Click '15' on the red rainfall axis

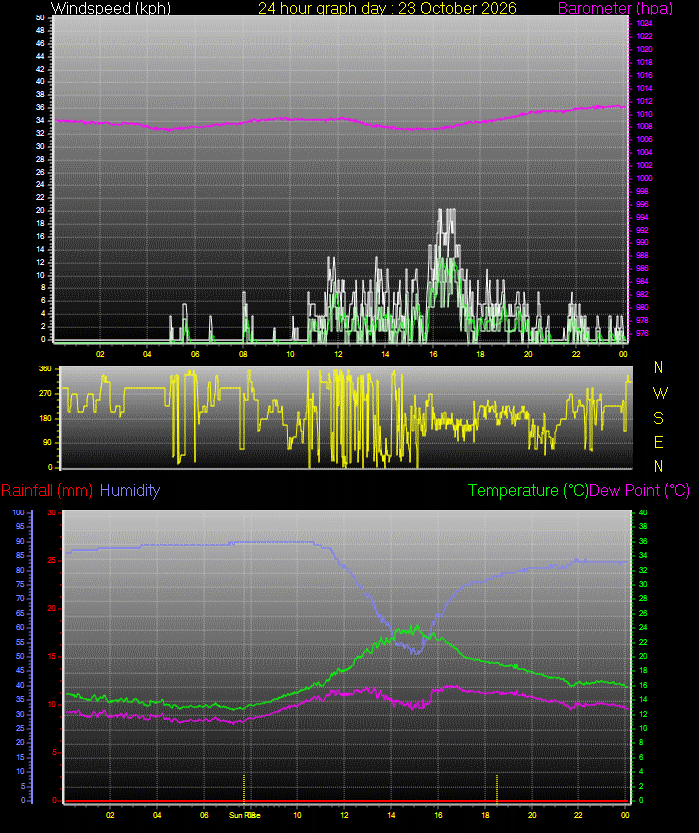(52, 657)
